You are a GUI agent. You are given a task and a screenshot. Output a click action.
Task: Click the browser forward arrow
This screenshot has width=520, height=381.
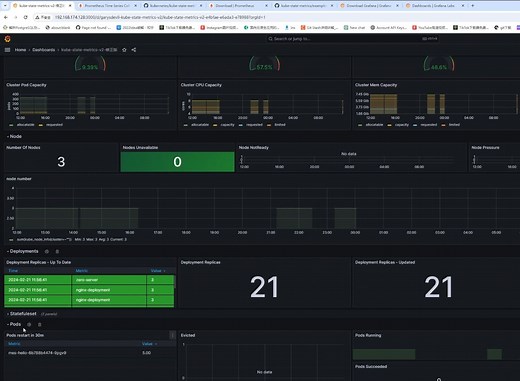tap(16, 17)
